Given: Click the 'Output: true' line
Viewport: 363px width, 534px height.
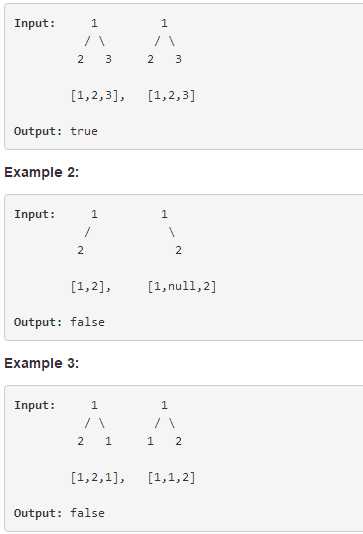Looking at the screenshot, I should point(56,131).
